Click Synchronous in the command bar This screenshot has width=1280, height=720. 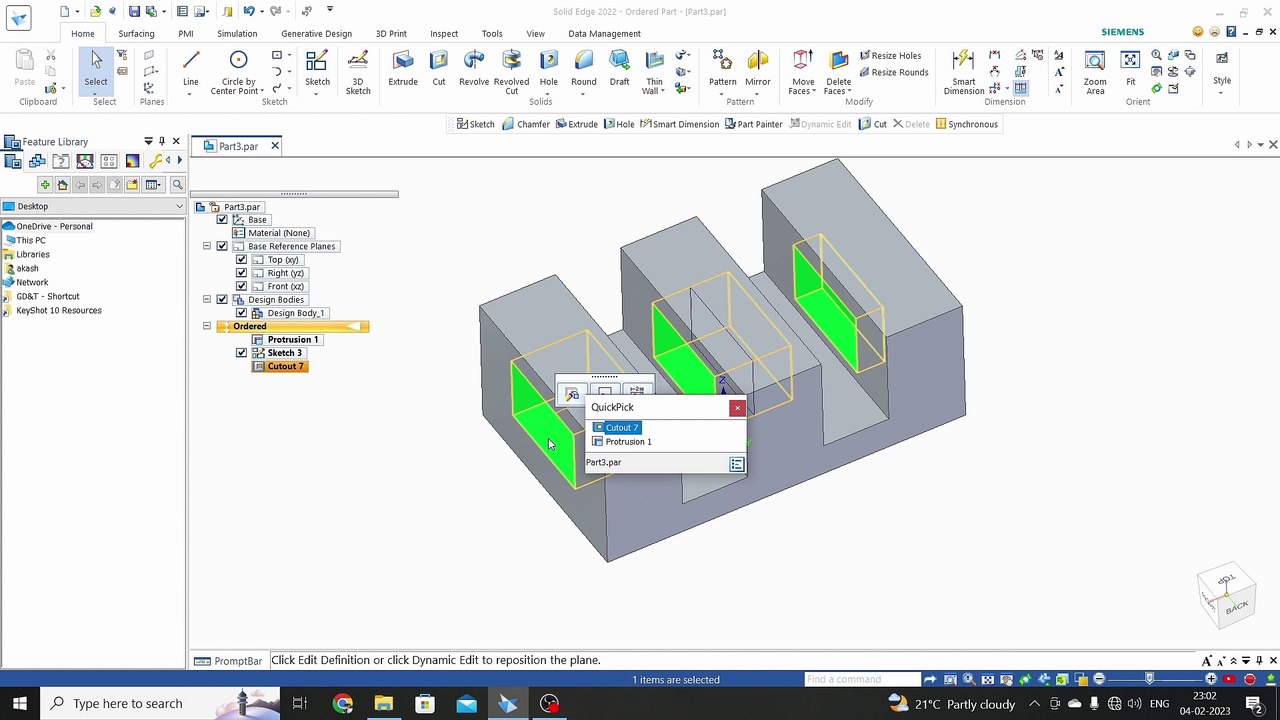pos(966,124)
